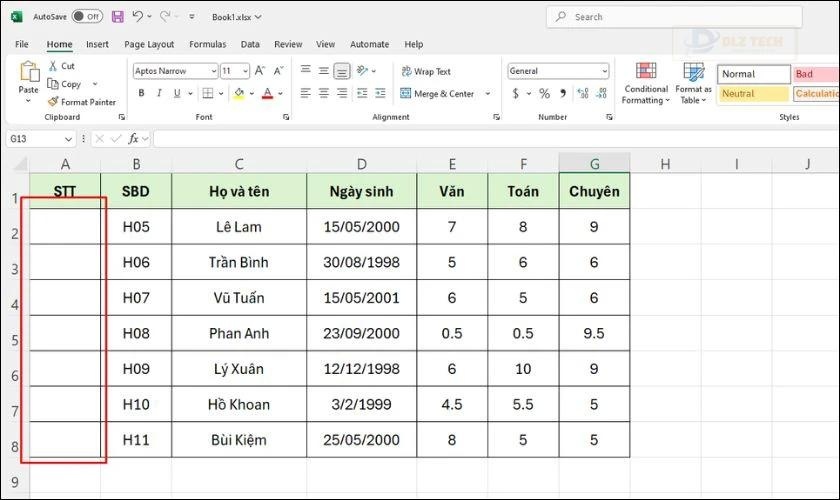The height and width of the screenshot is (500, 840).
Task: Switch to the Review tab
Action: (x=288, y=44)
